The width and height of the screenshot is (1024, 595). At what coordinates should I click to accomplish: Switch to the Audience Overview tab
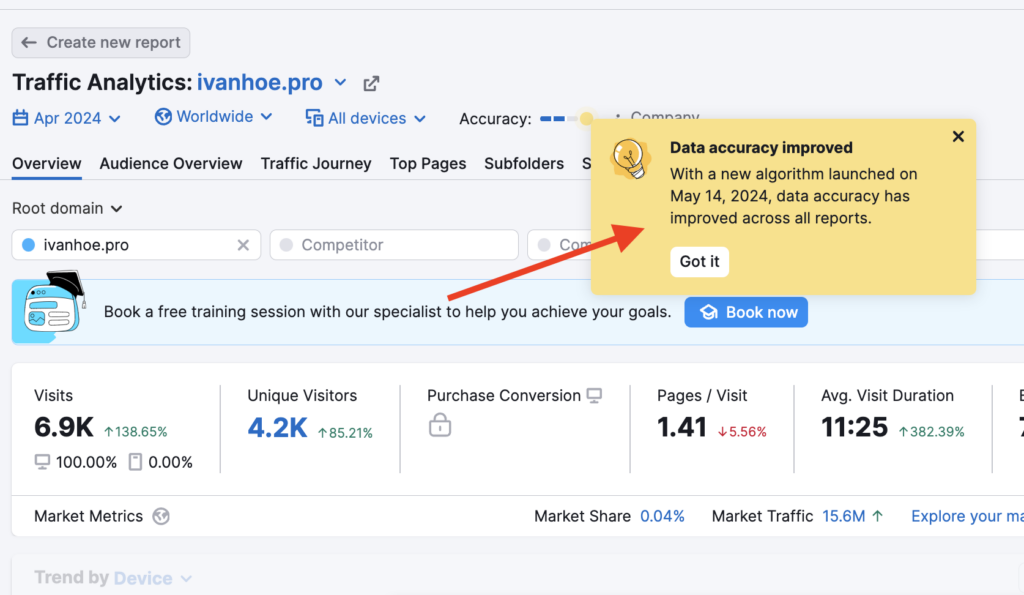[x=171, y=163]
